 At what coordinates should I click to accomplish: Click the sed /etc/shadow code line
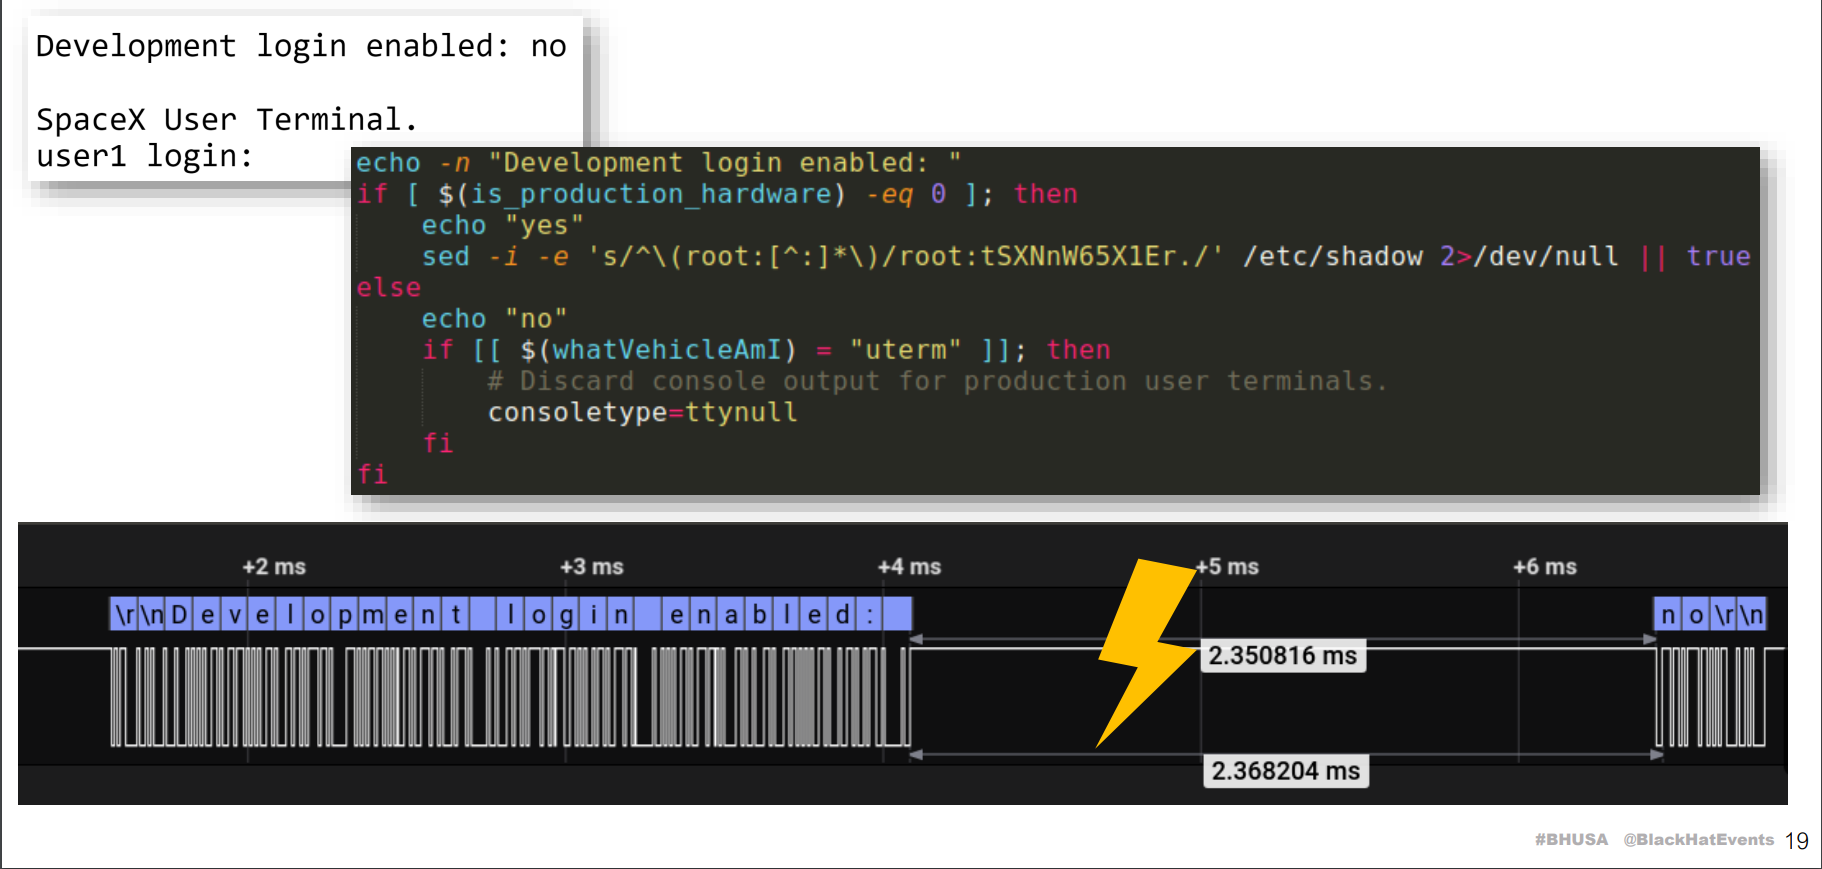pos(1086,257)
